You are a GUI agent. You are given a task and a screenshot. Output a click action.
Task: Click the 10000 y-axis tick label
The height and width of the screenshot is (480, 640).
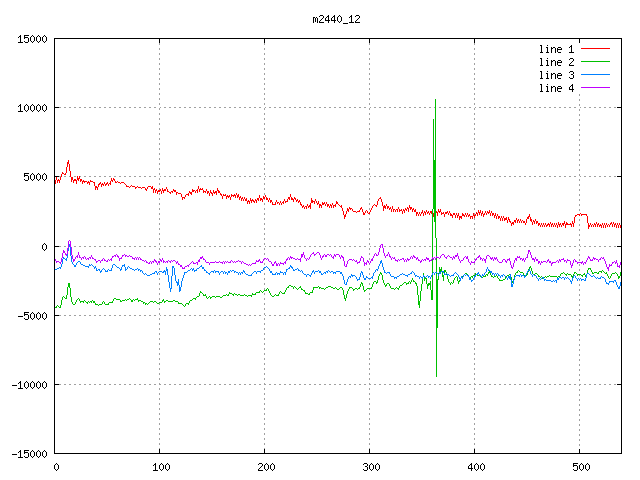coord(32,108)
